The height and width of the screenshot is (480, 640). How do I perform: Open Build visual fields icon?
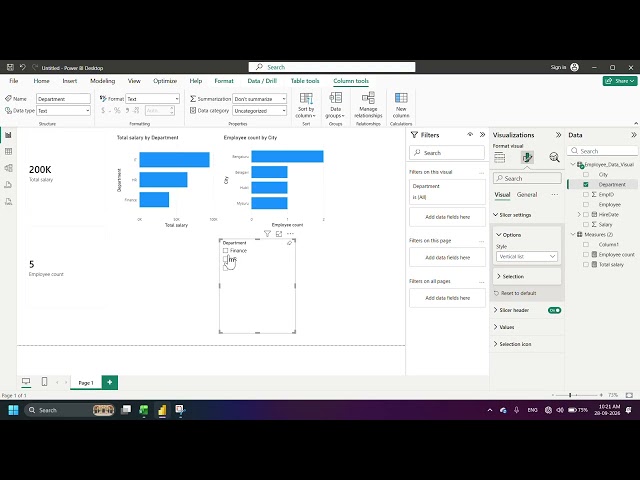[500, 158]
